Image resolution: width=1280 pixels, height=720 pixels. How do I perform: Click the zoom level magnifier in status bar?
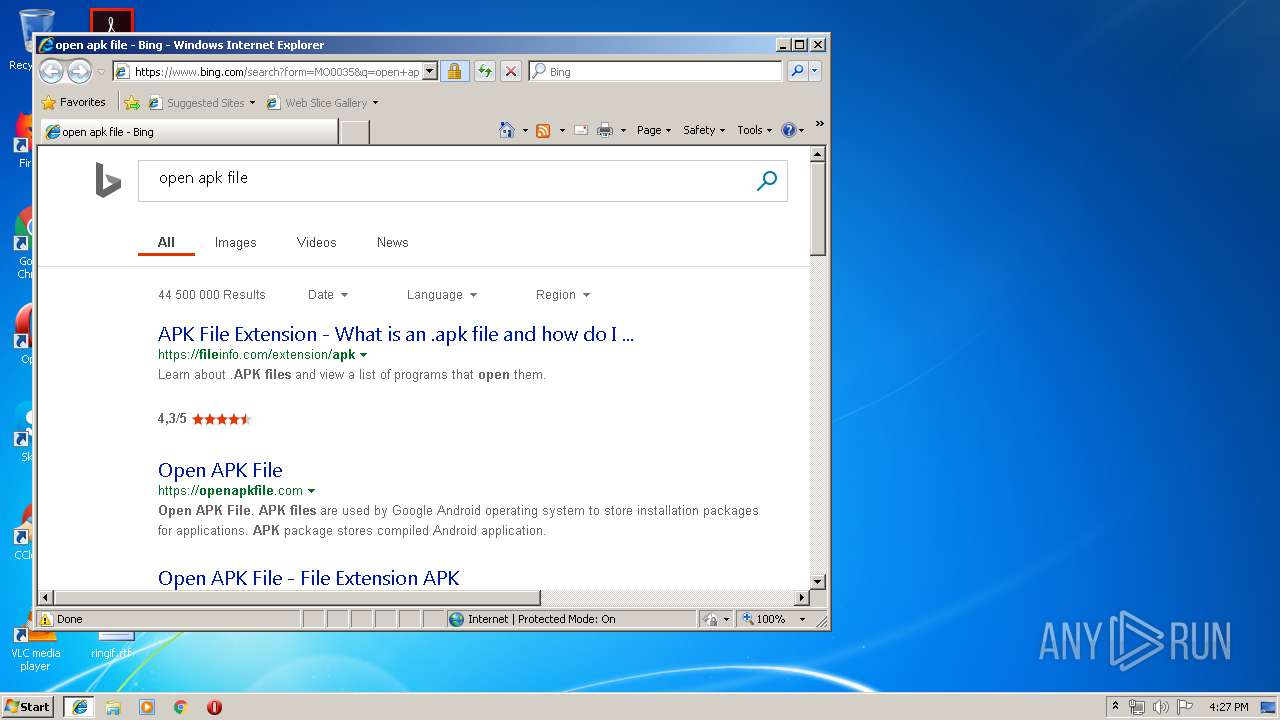click(x=747, y=619)
